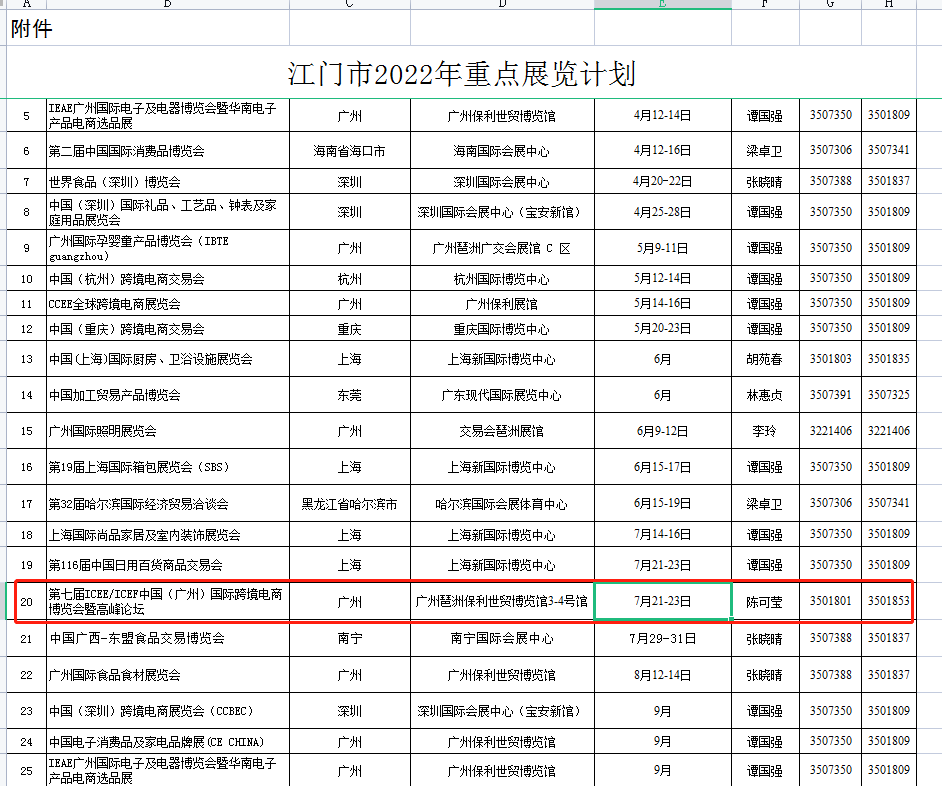
Task: Select title cell 江门市2022年重点展览计划
Action: point(461,73)
